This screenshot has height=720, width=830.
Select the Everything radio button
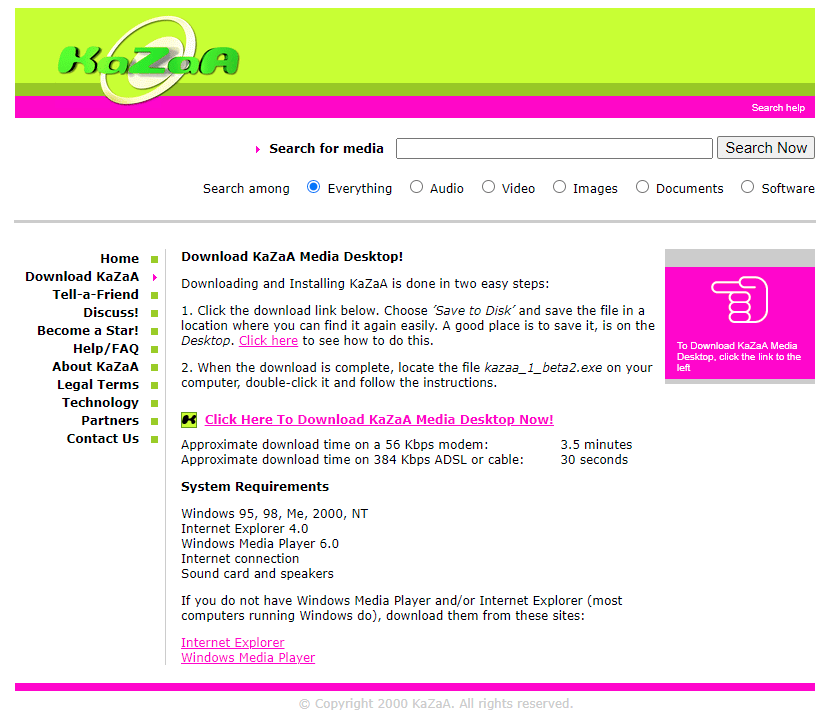click(x=313, y=187)
